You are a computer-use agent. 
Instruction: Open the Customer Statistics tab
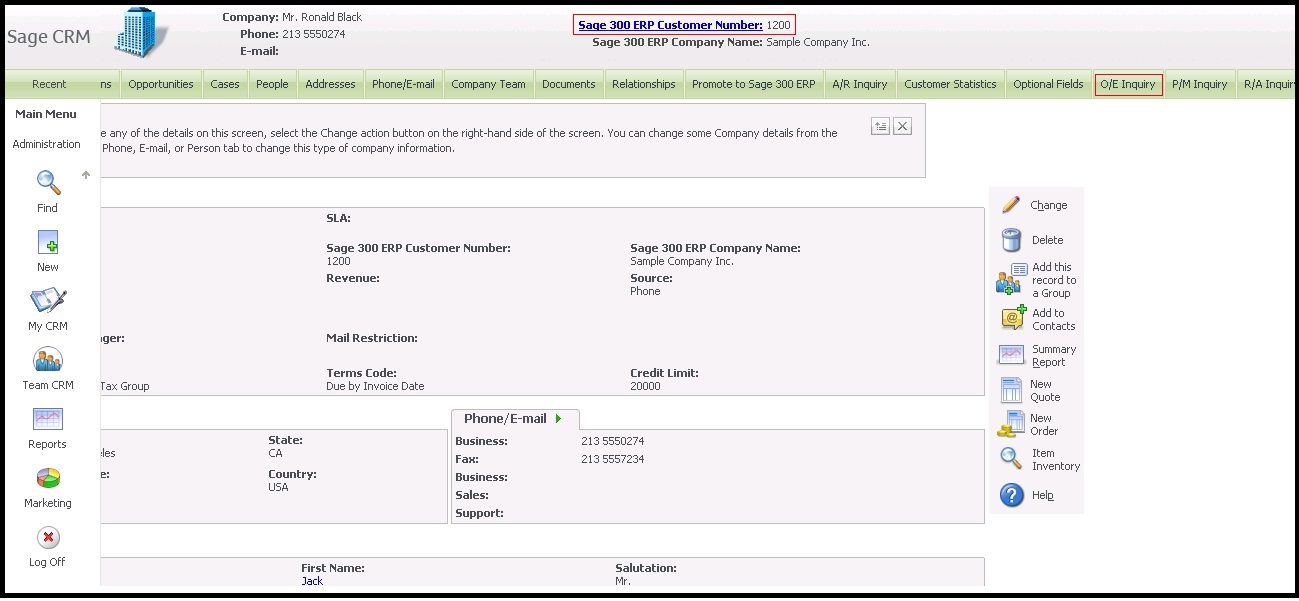pyautogui.click(x=950, y=84)
